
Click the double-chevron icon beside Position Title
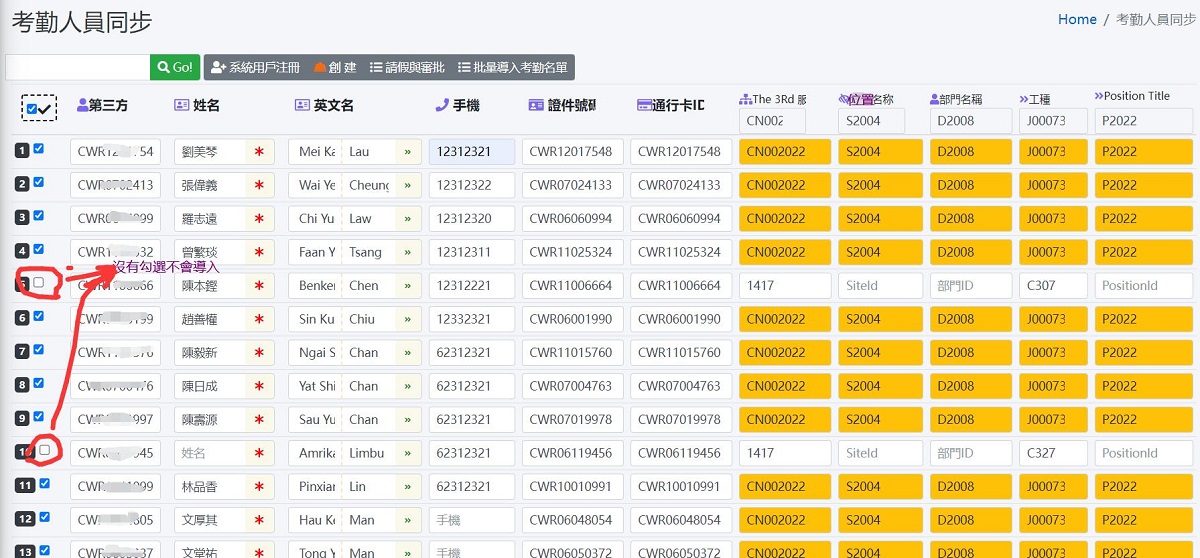[x=1099, y=96]
